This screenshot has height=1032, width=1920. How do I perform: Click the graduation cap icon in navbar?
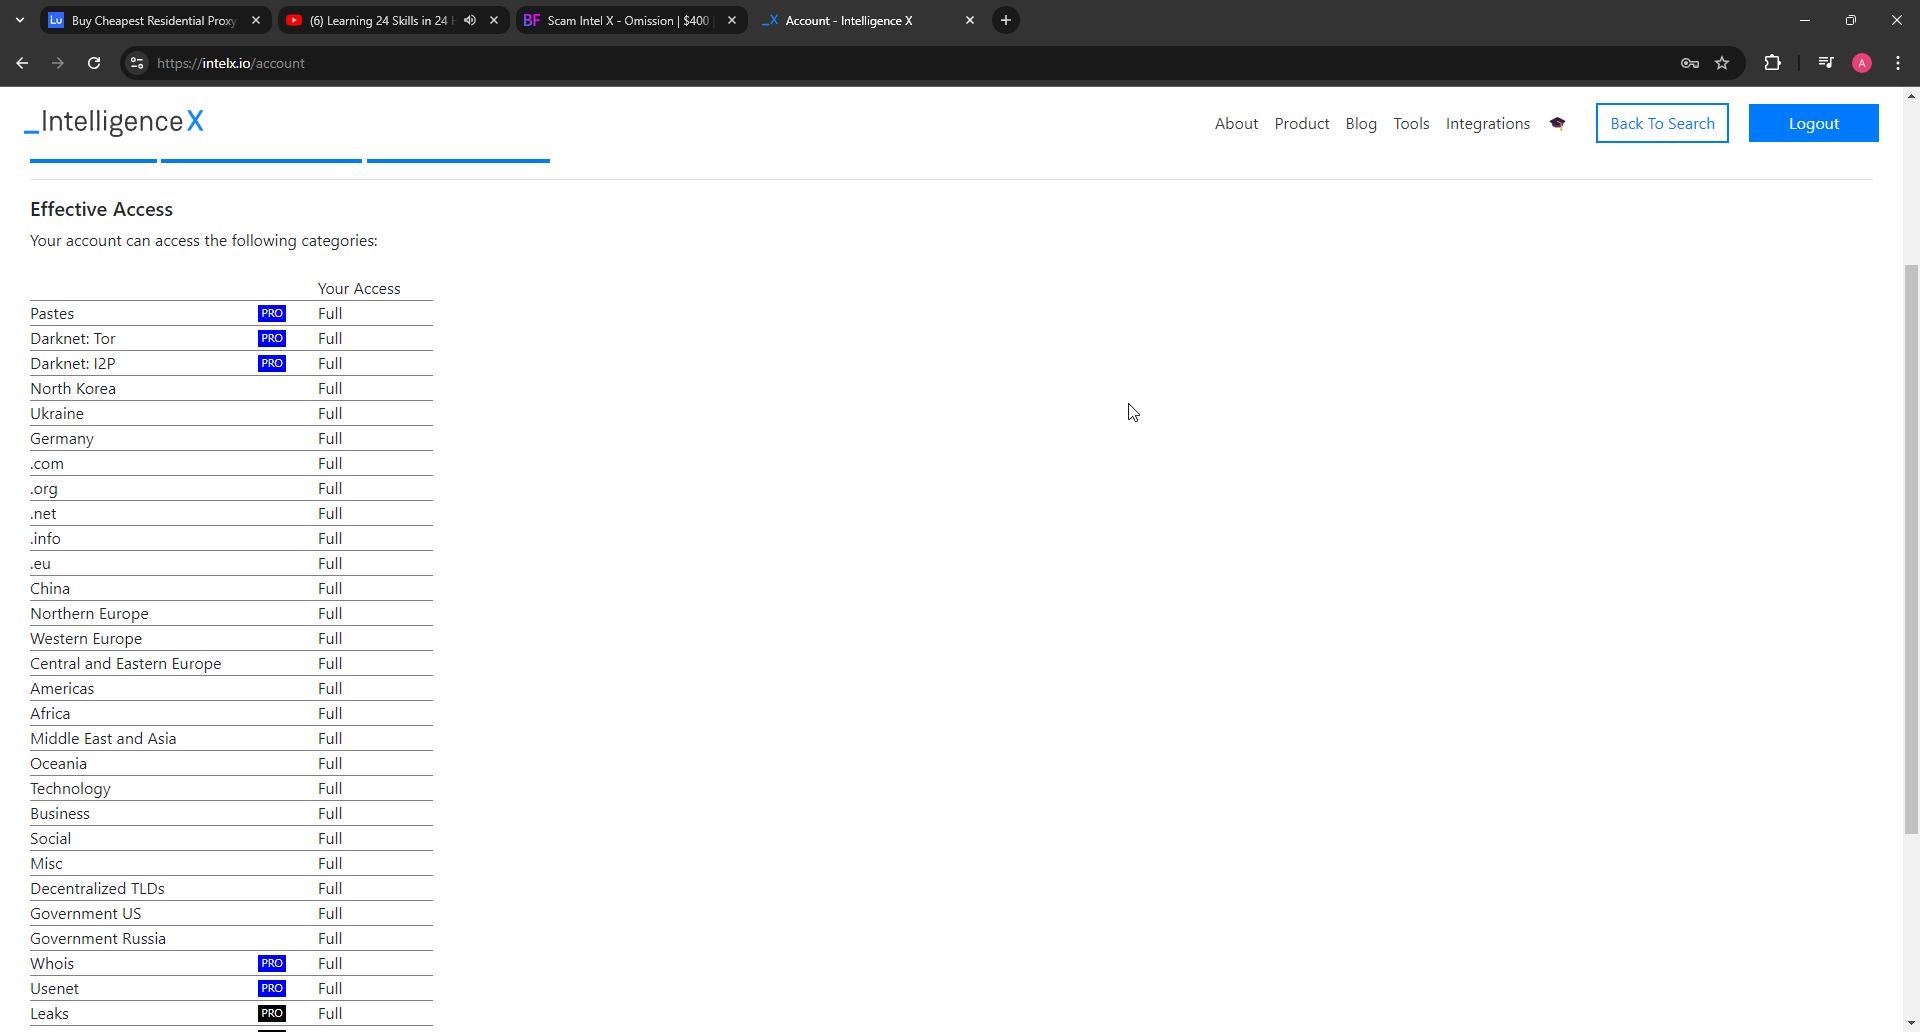[1557, 123]
